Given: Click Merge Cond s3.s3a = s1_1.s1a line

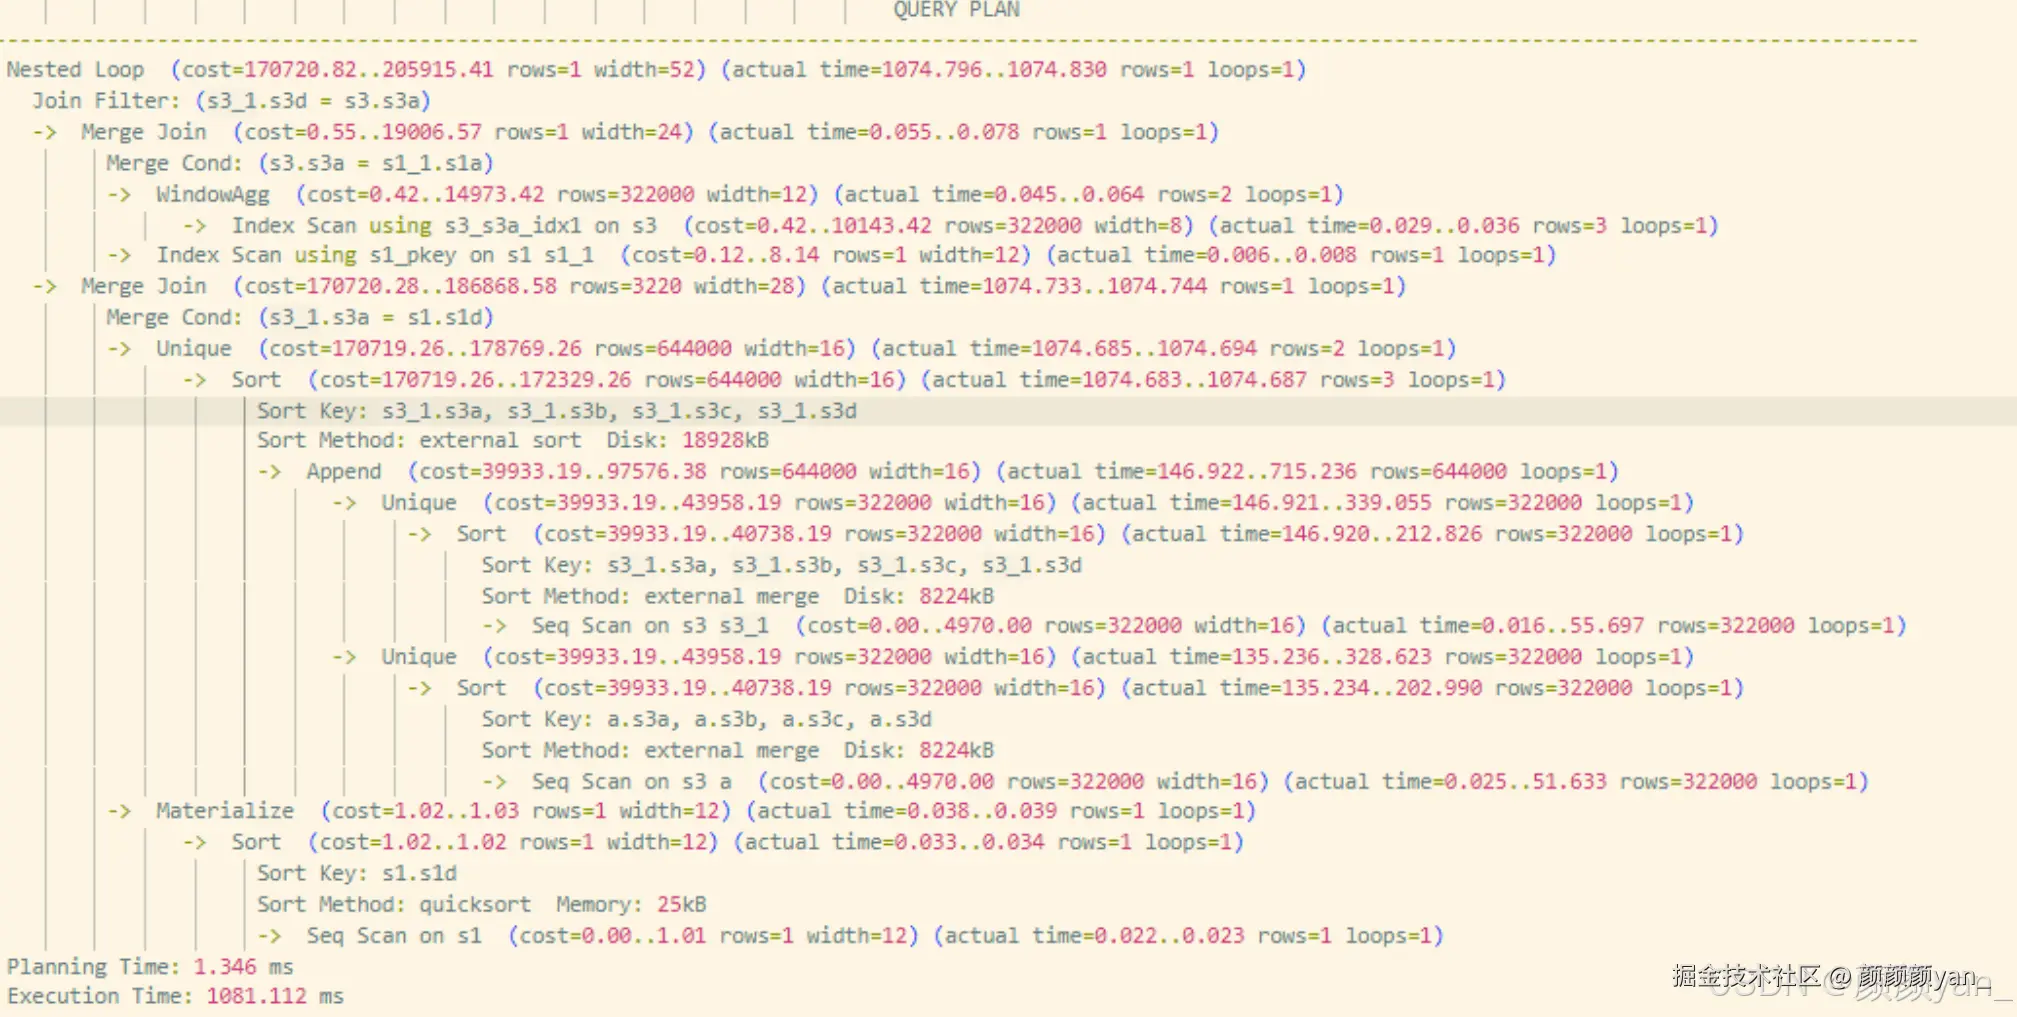Looking at the screenshot, I should point(300,163).
